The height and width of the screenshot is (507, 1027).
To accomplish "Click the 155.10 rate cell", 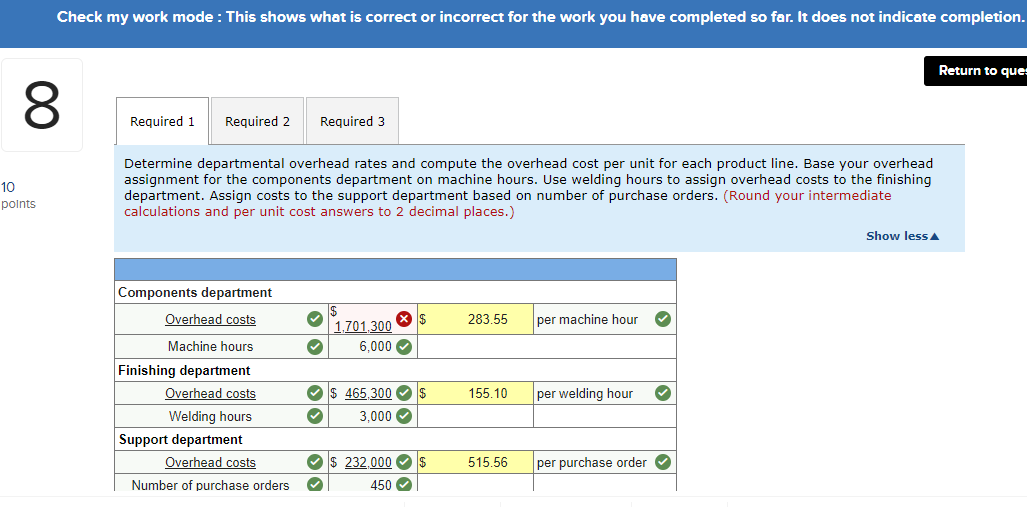I will (x=476, y=393).
